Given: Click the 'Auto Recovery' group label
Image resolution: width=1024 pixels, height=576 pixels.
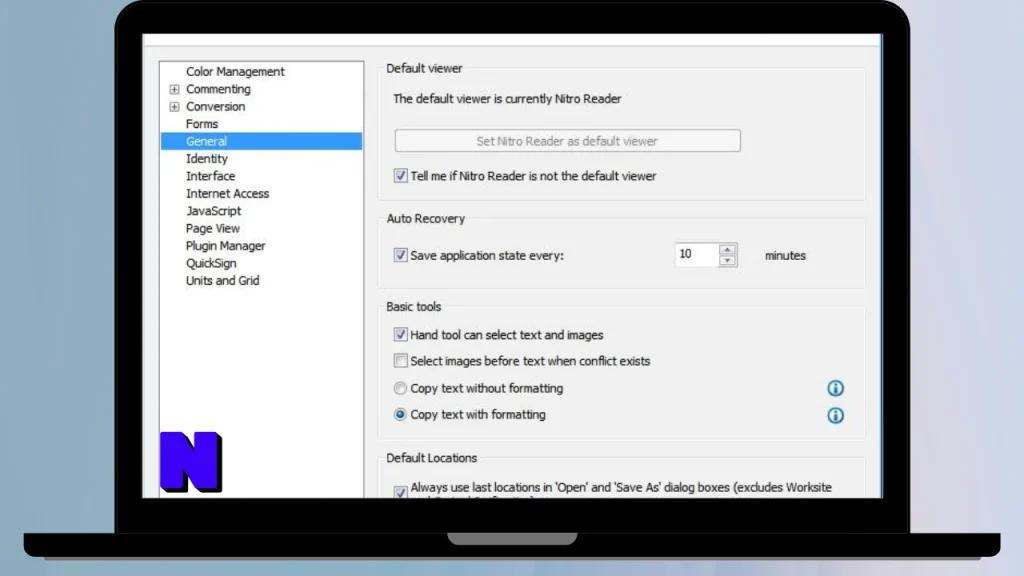Looking at the screenshot, I should (x=425, y=219).
